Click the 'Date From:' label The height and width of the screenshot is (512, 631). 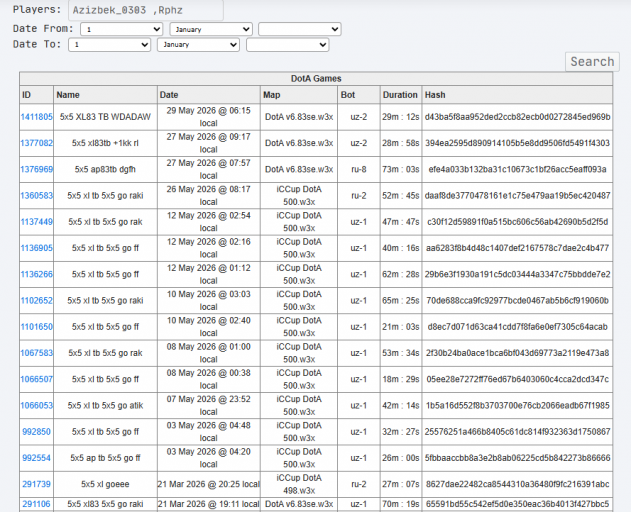coord(43,29)
